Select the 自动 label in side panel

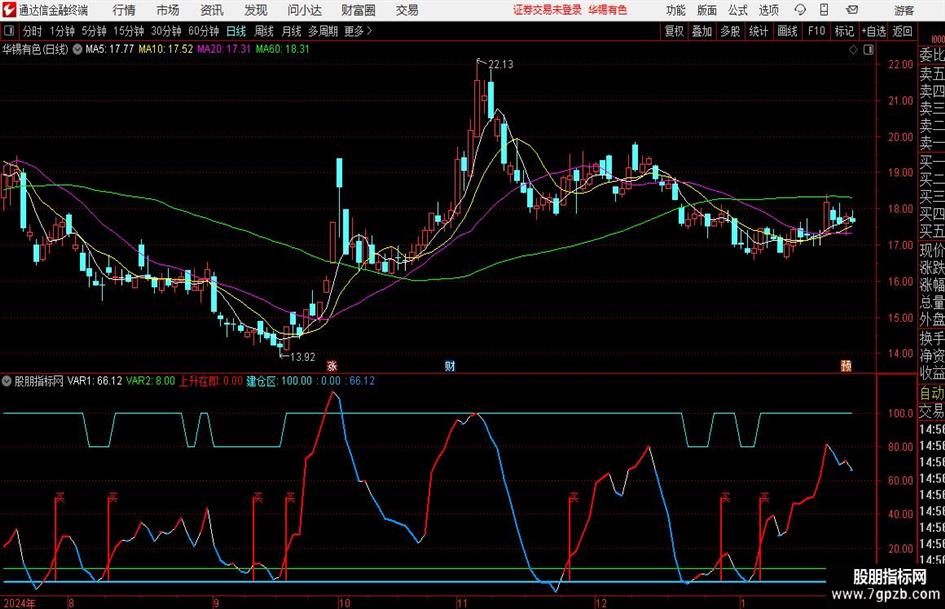click(x=932, y=394)
